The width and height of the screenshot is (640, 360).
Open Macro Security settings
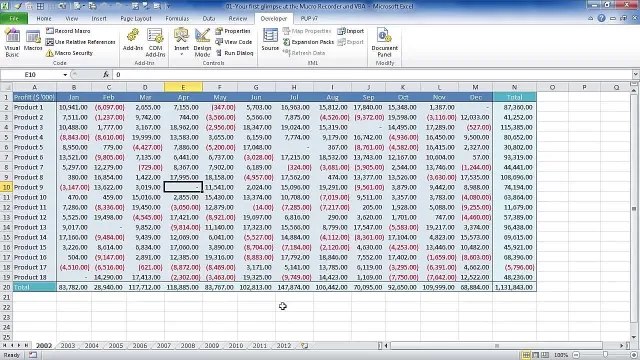point(69,53)
